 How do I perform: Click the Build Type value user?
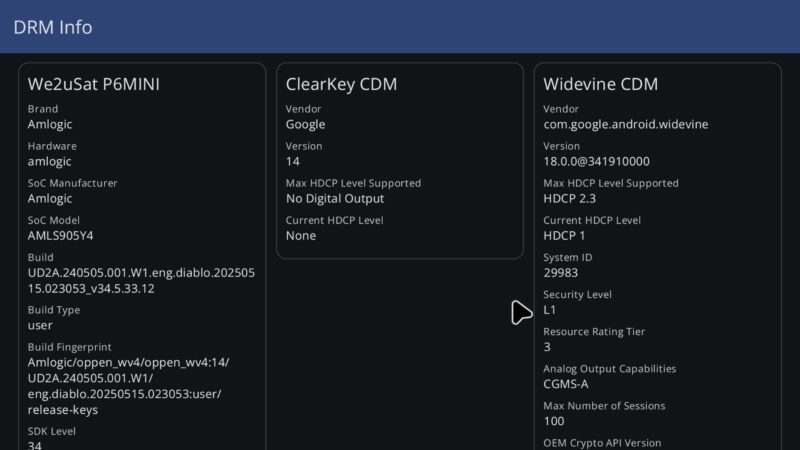40,325
